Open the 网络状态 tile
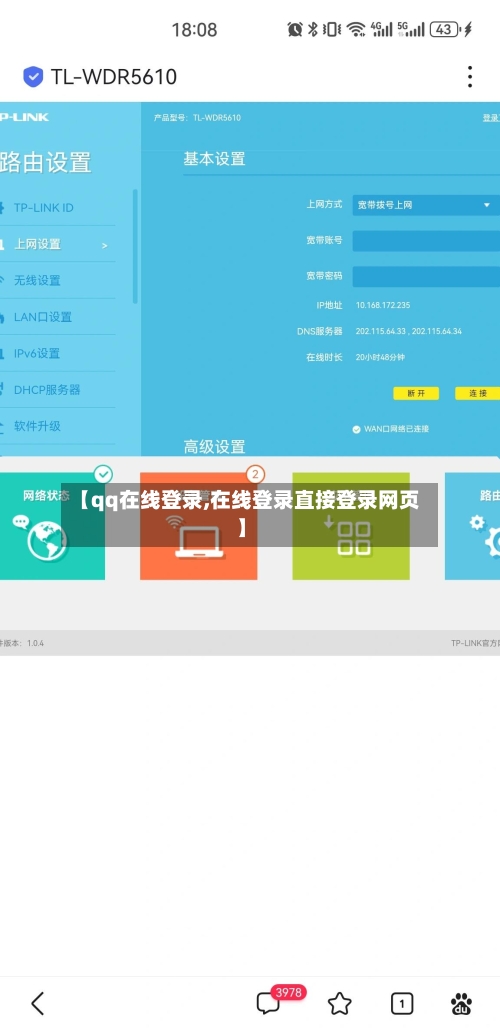The width and height of the screenshot is (500, 1031). (x=52, y=526)
